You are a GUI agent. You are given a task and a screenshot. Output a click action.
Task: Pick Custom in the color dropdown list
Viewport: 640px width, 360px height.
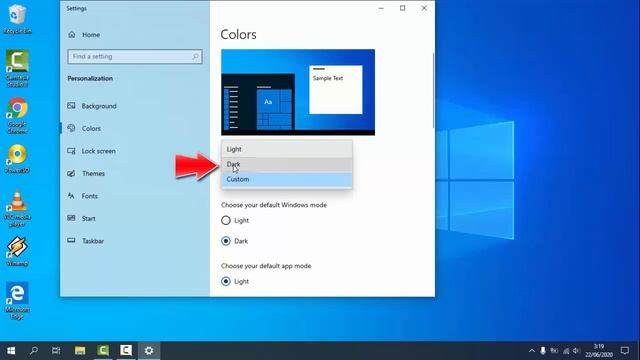coord(287,180)
